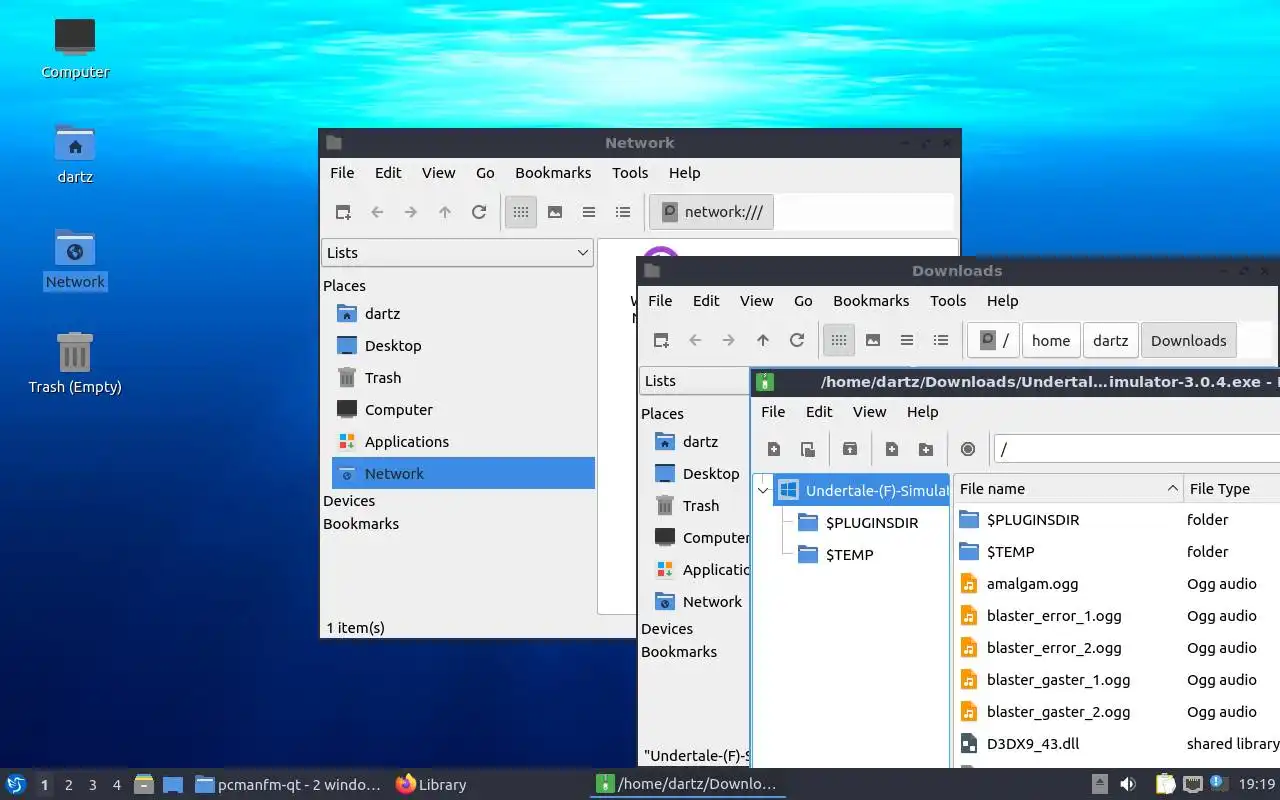The height and width of the screenshot is (800, 1280).
Task: Enable Icon View in Downloads window
Action: point(839,340)
